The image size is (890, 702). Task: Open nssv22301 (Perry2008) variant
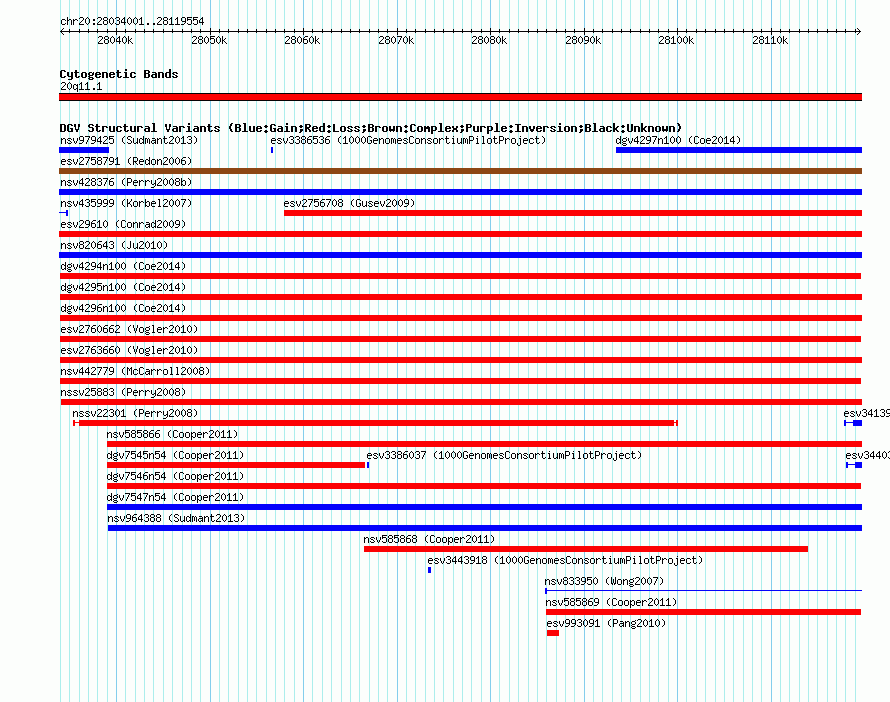[x=135, y=413]
